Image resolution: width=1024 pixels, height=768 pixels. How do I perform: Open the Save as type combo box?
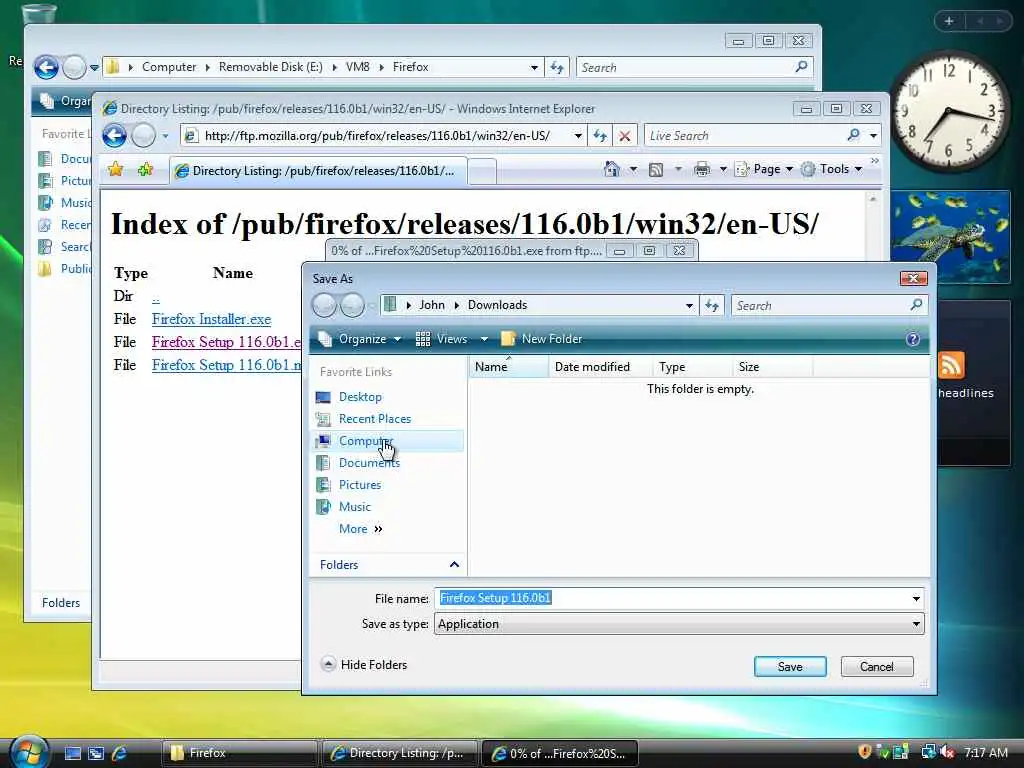tap(679, 624)
